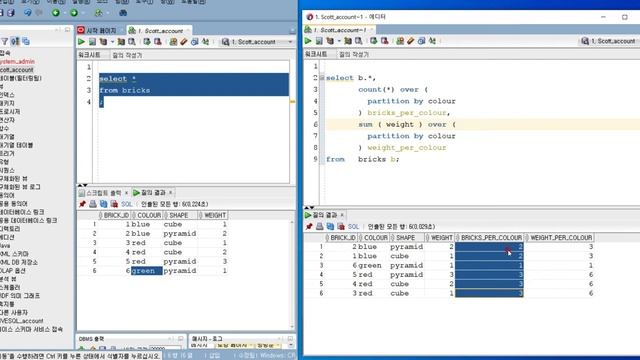Click binoculars find icon in main toolbar

[x=123, y=13]
